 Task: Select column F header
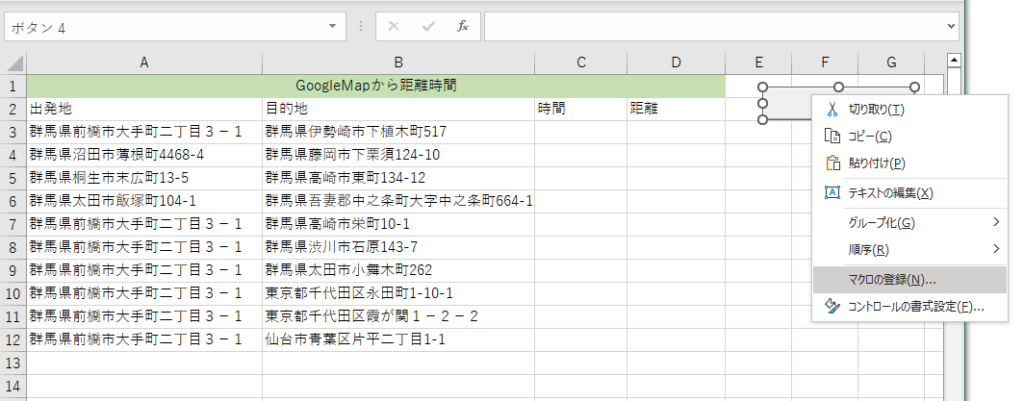(825, 63)
